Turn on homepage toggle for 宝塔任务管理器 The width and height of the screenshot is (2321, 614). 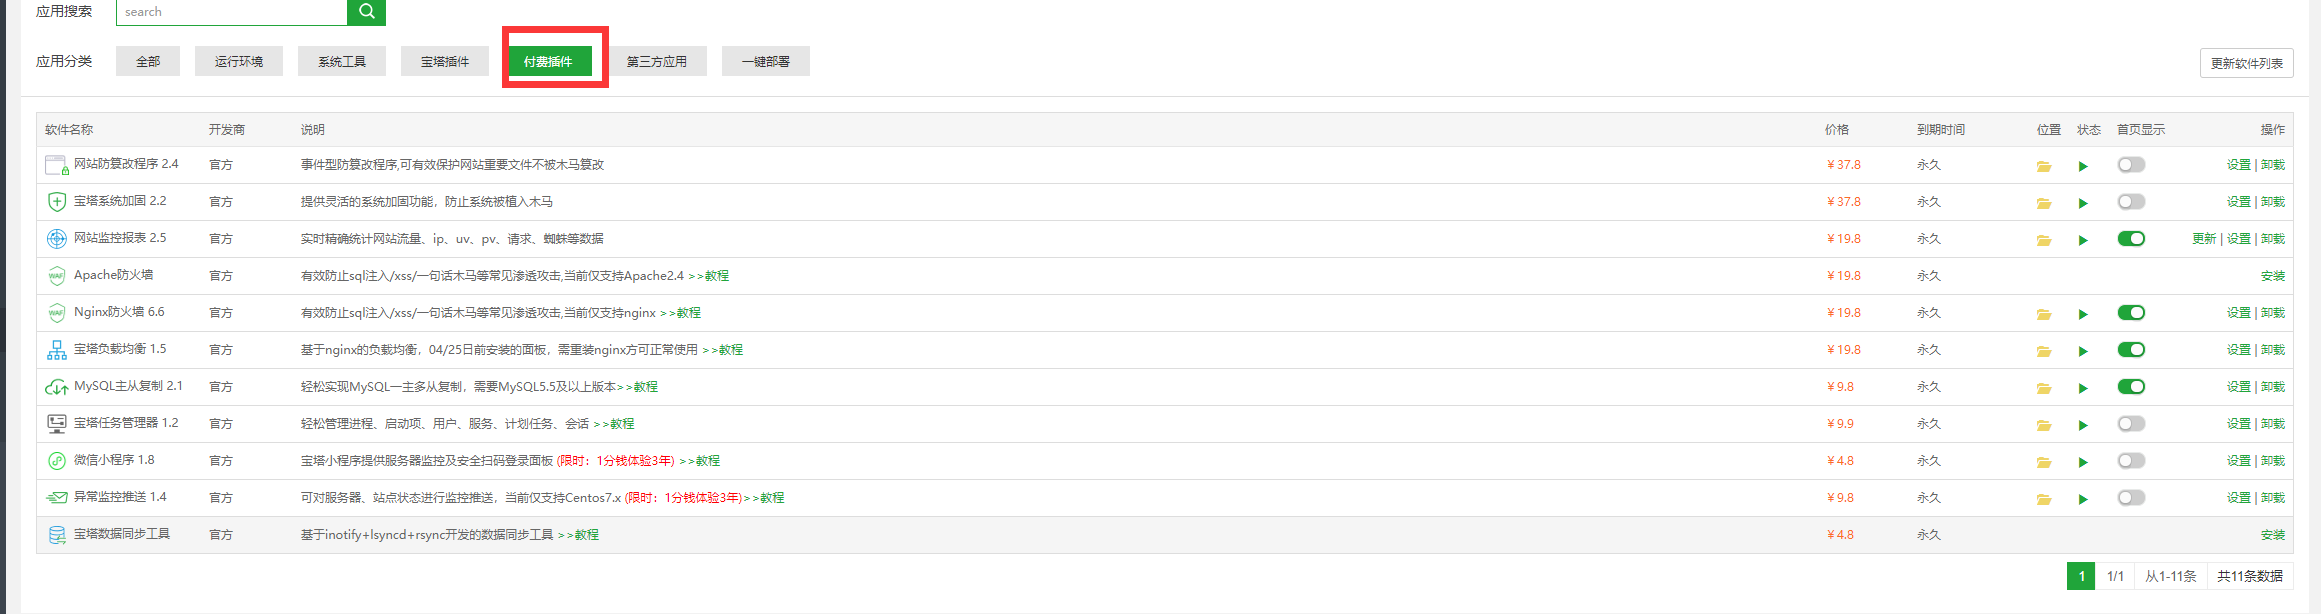click(x=2131, y=424)
